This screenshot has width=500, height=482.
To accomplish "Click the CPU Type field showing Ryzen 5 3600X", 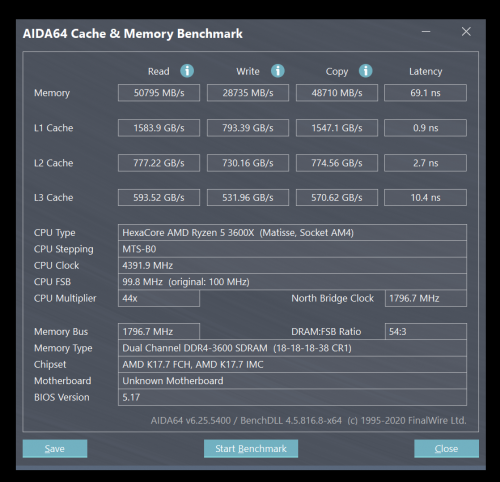I will (292, 233).
